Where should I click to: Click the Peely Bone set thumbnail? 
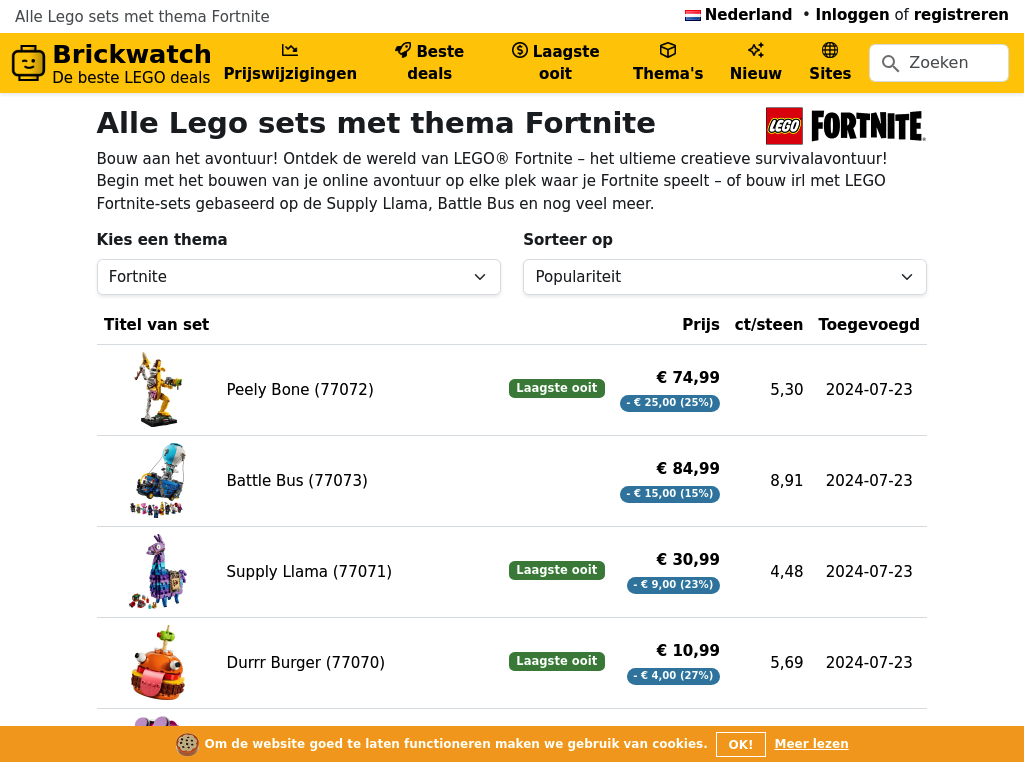coord(158,390)
